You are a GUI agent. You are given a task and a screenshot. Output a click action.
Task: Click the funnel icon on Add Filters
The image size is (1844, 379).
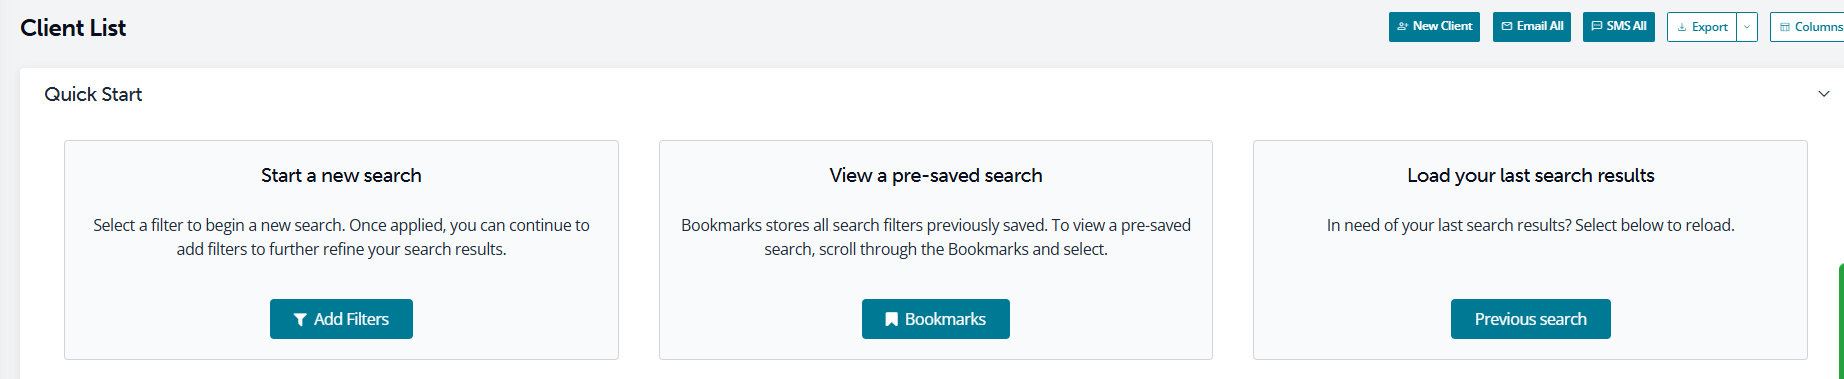(300, 320)
